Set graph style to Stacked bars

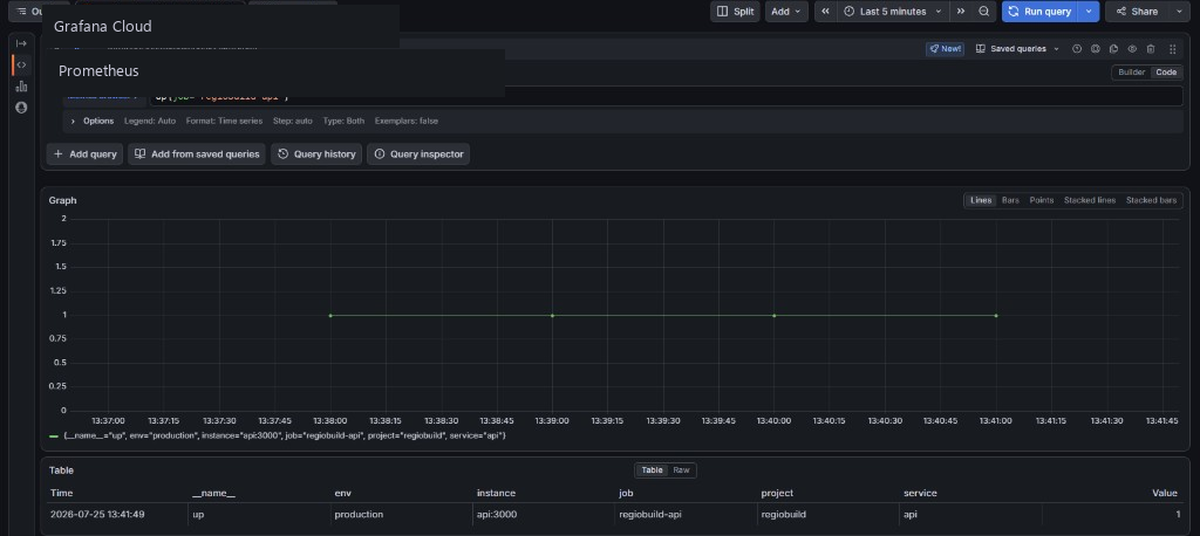(x=1152, y=200)
